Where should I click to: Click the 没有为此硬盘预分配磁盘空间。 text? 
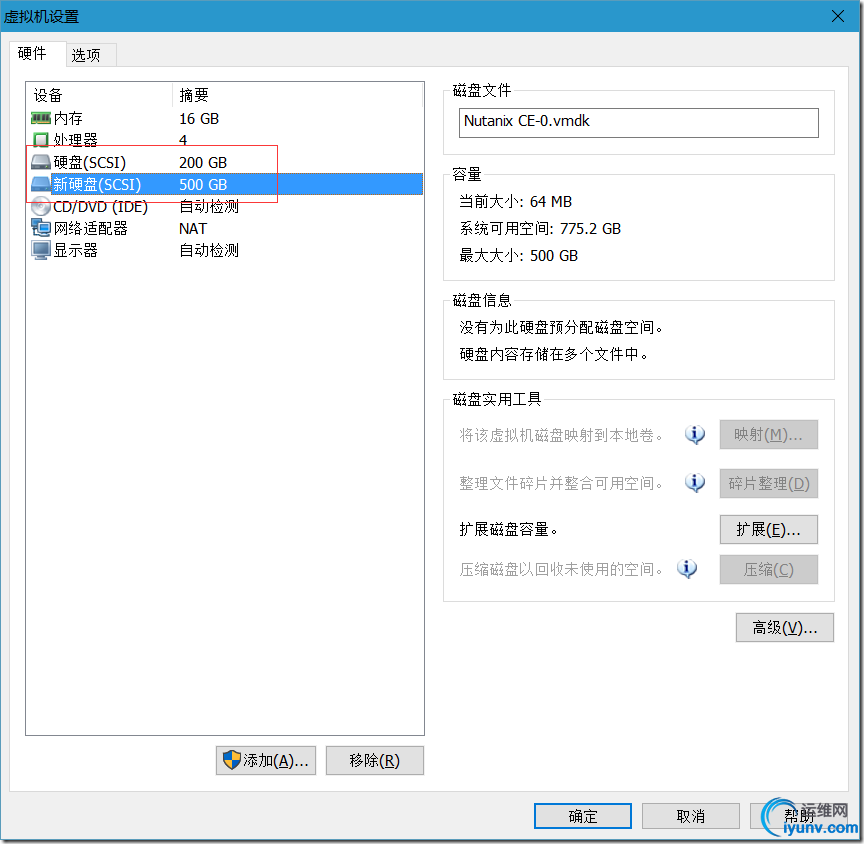coord(561,327)
